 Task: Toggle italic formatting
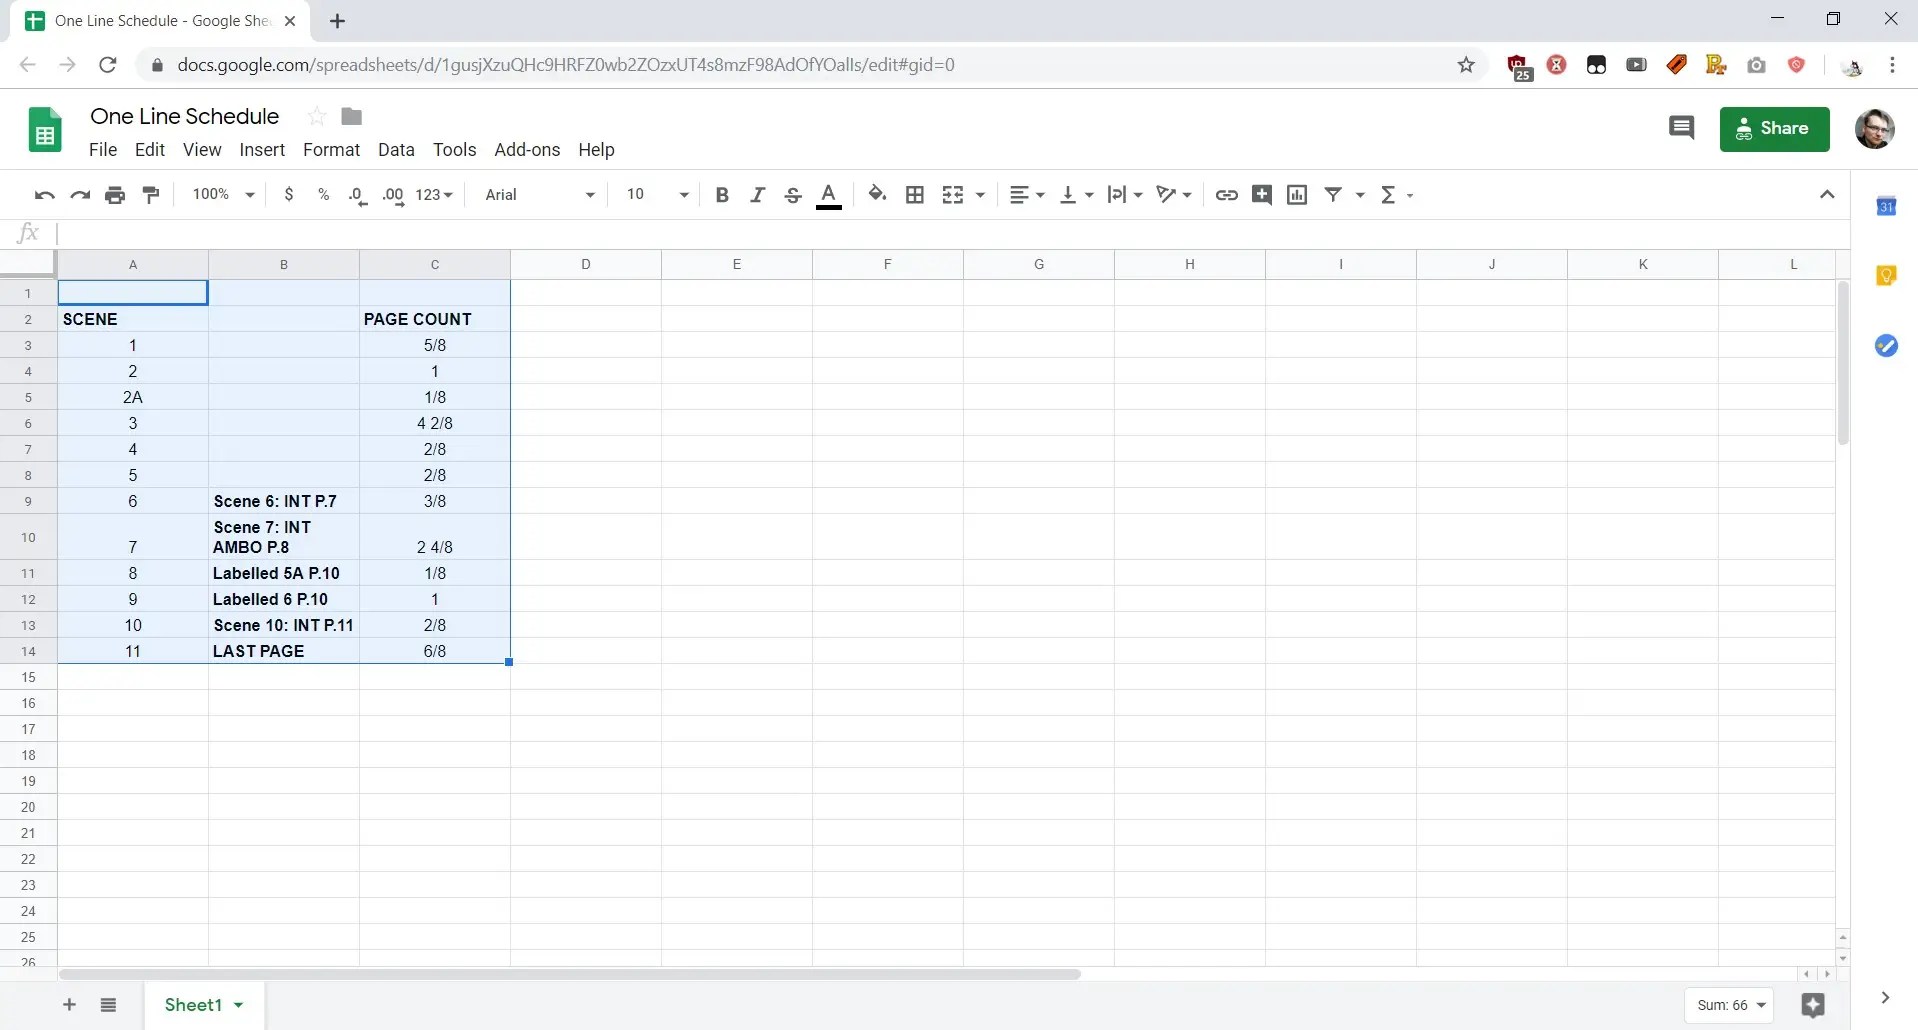tap(757, 195)
